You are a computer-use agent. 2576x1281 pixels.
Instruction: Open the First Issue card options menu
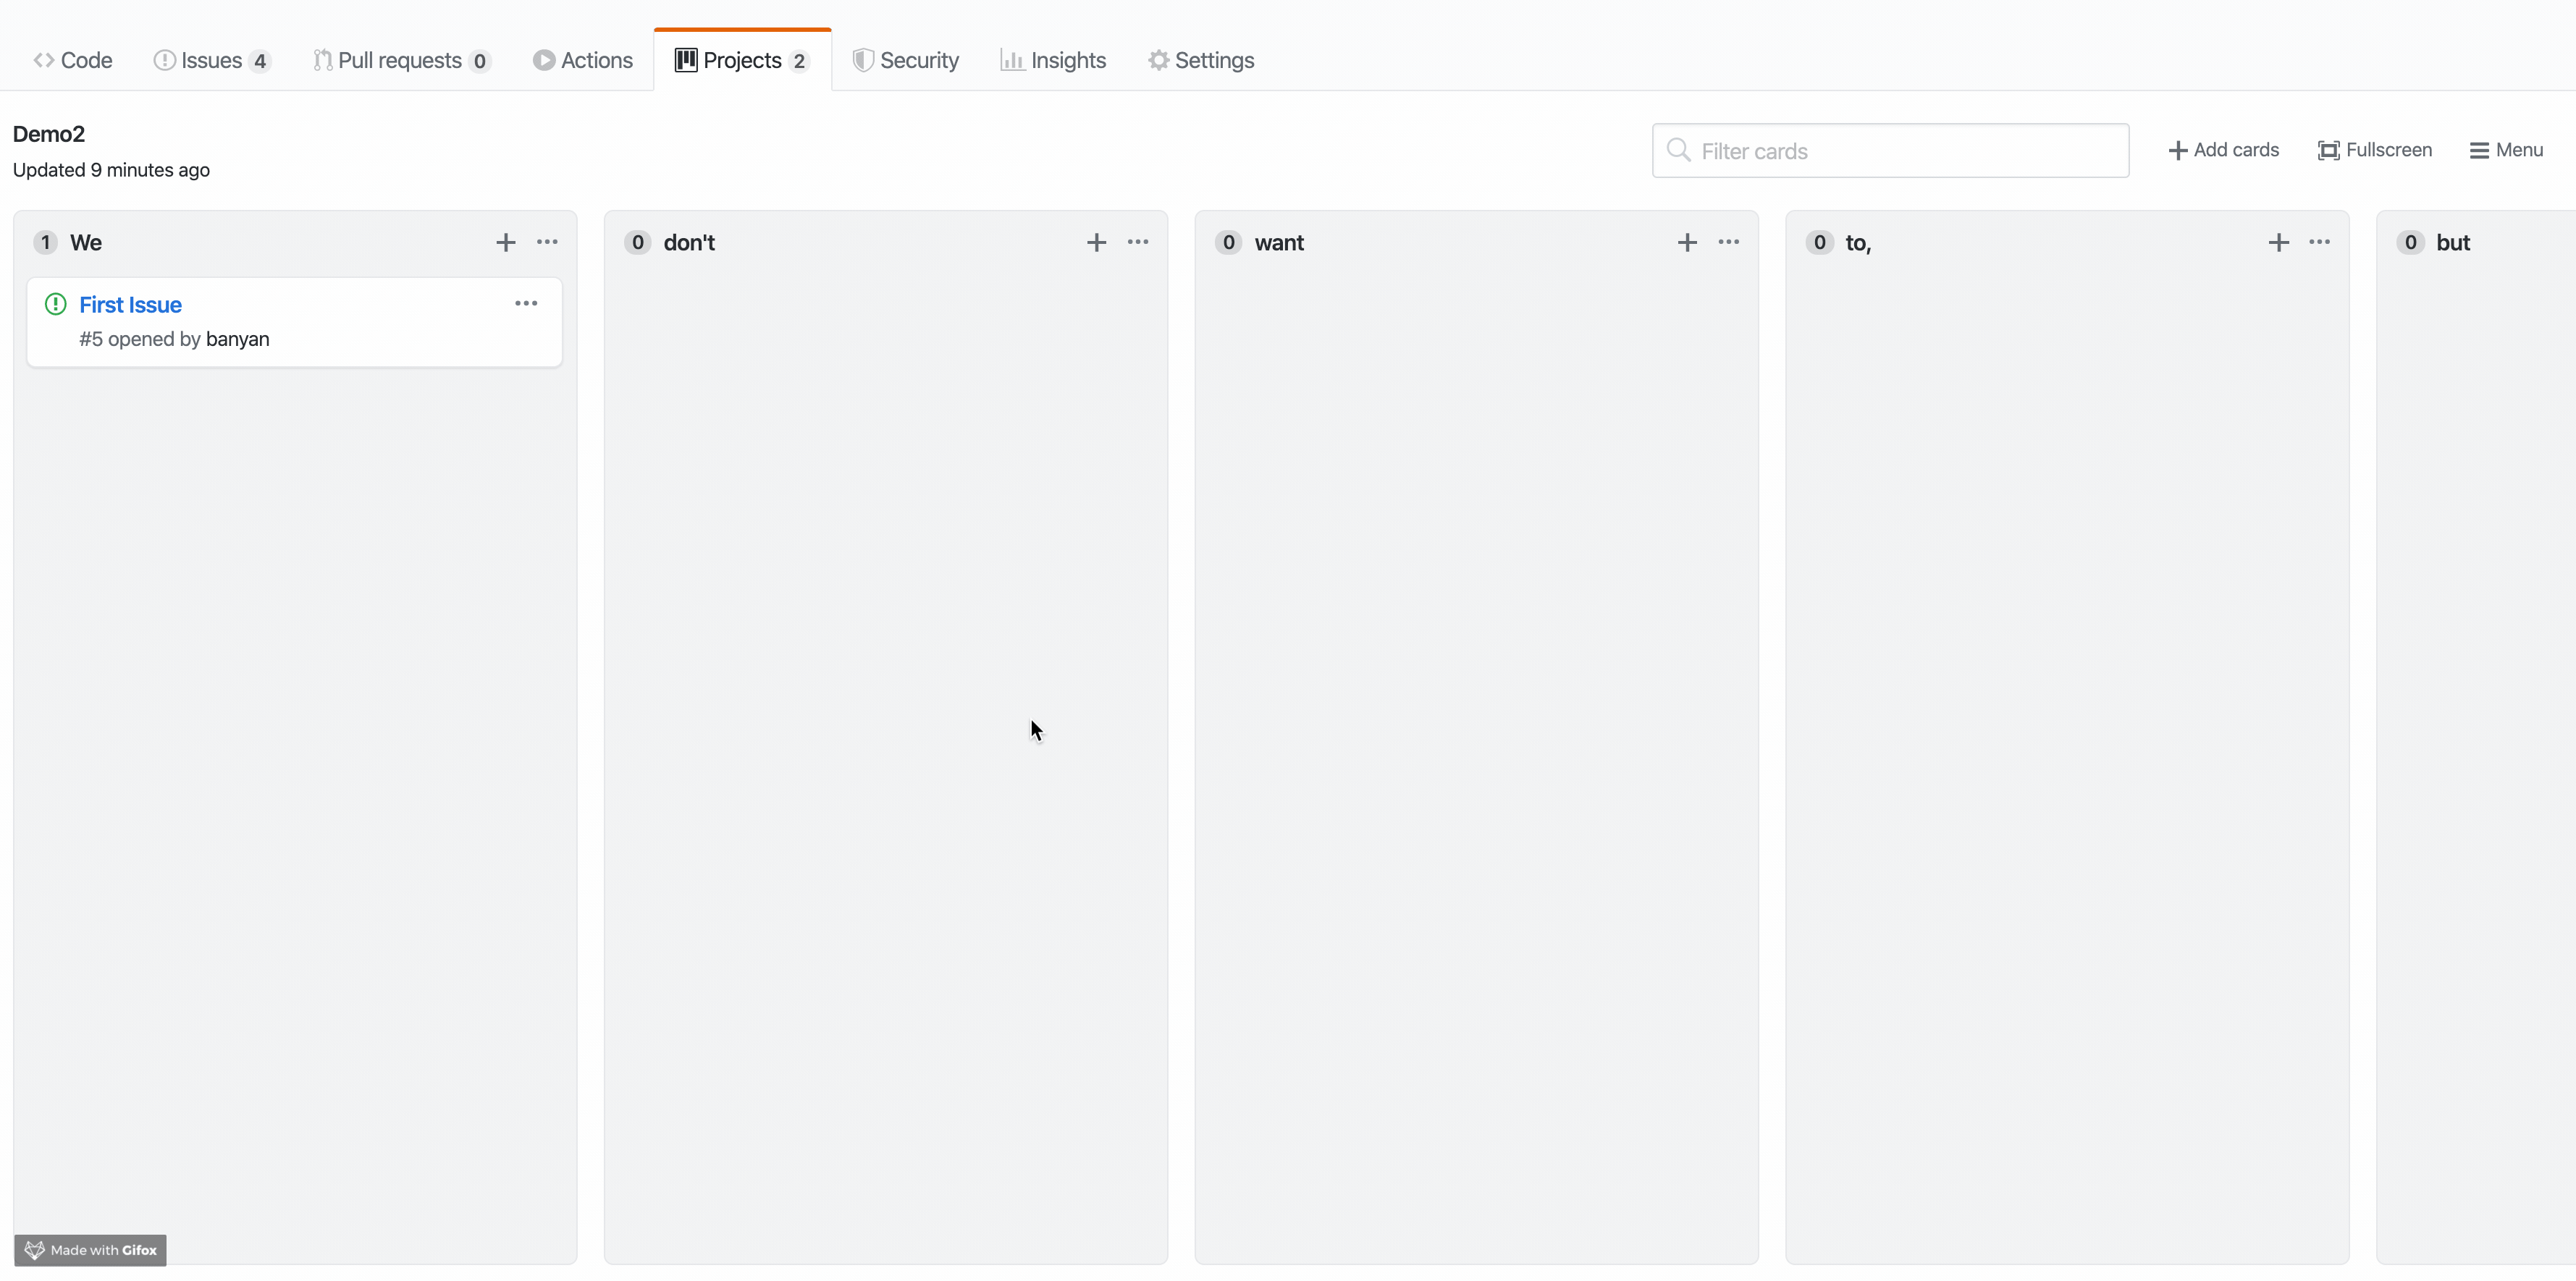tap(526, 304)
